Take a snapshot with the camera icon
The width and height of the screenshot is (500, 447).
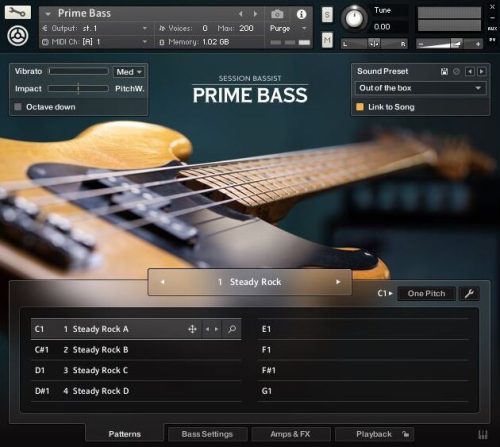coord(277,14)
